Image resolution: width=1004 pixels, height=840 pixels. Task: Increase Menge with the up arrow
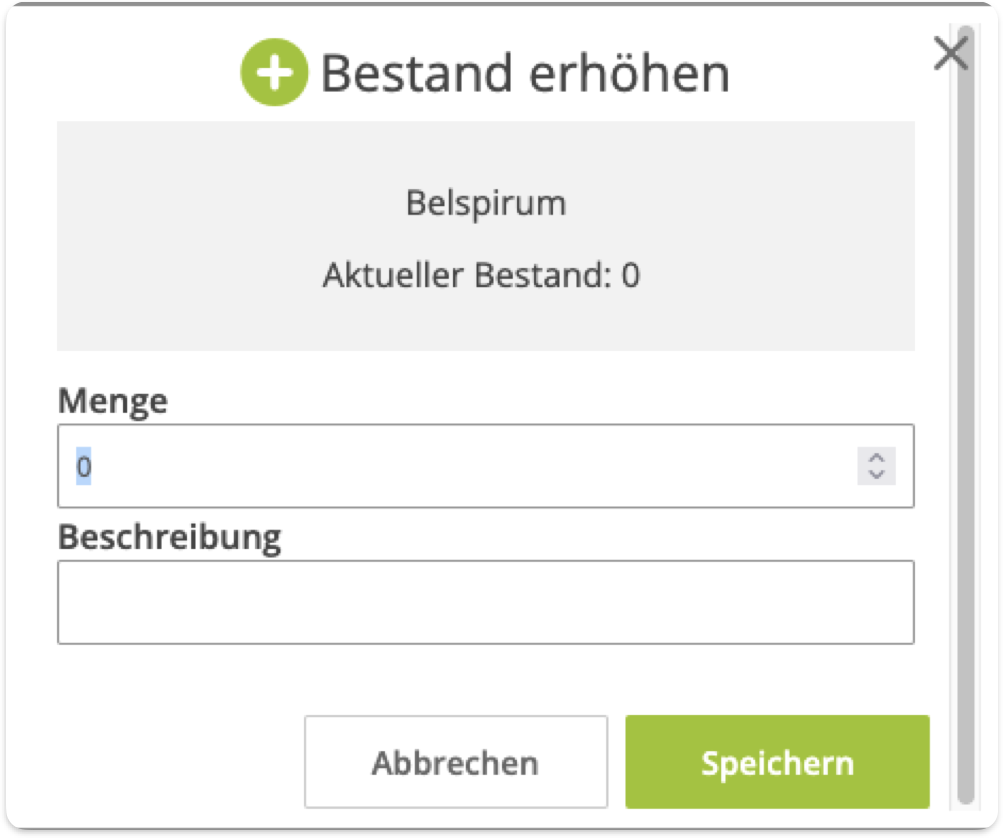(x=877, y=458)
